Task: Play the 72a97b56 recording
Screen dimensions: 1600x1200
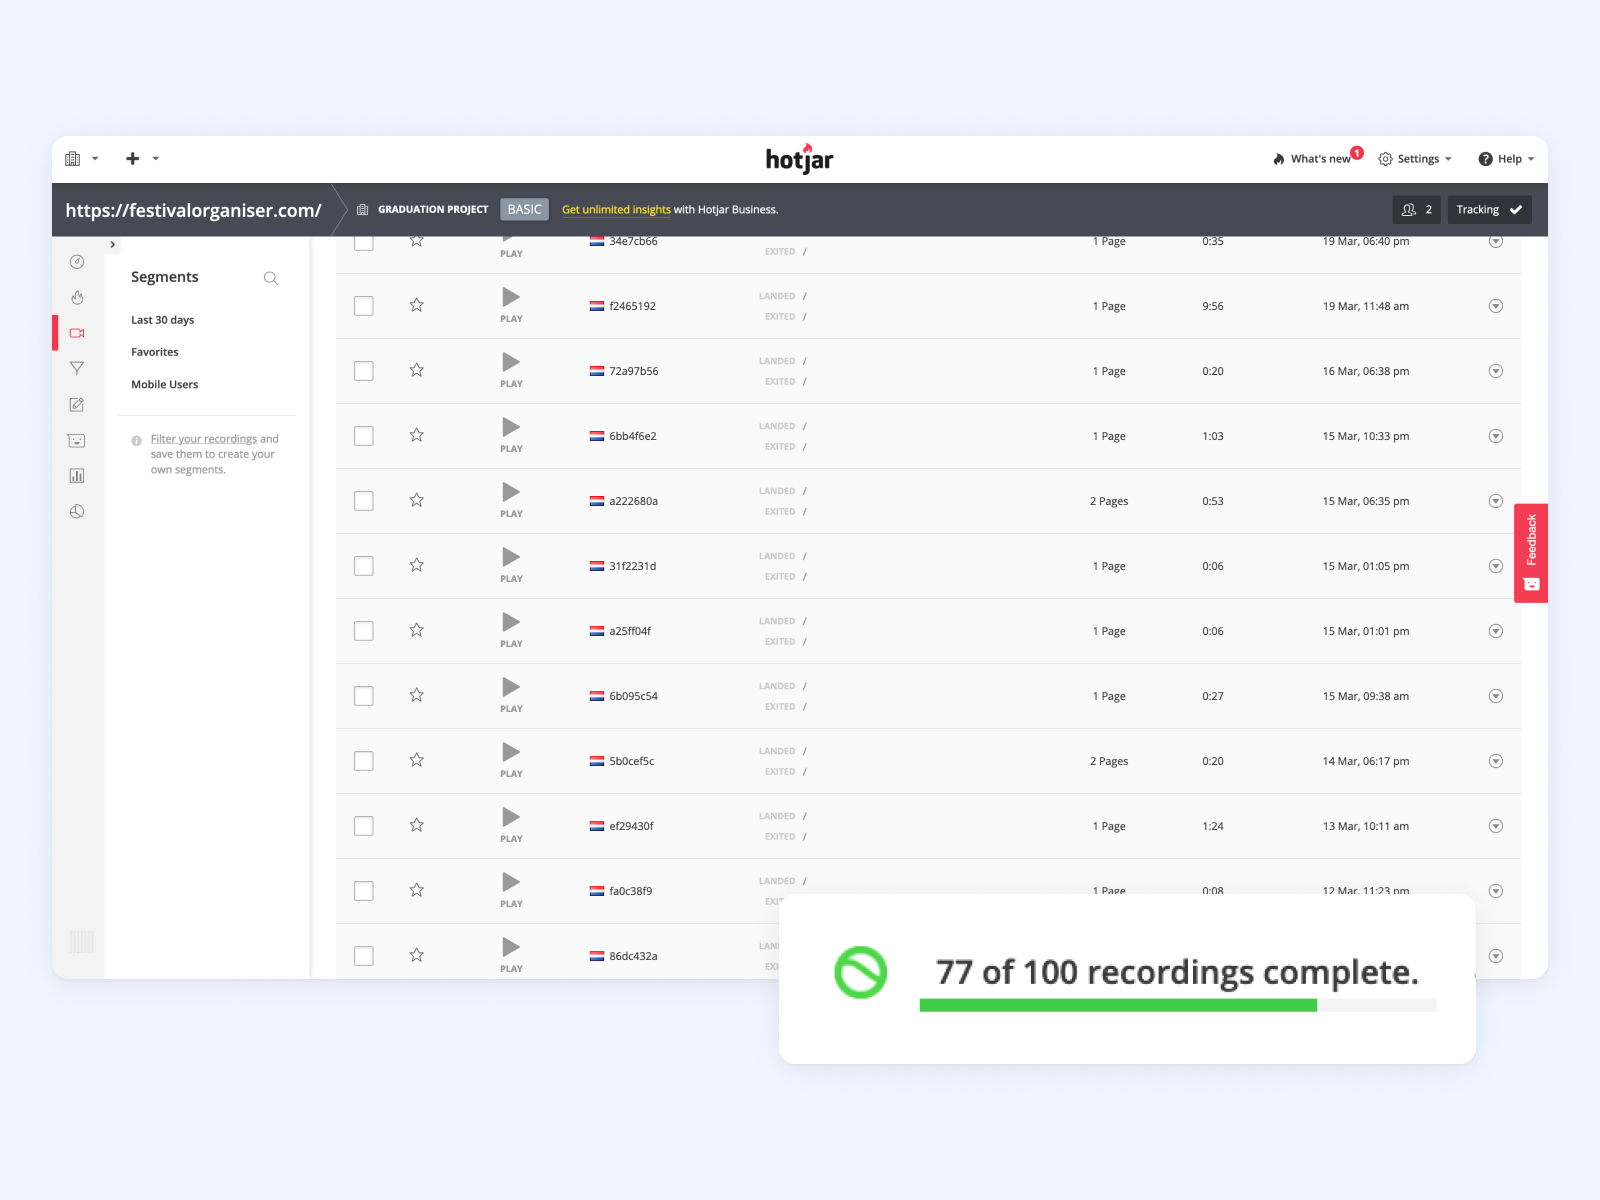Action: pyautogui.click(x=511, y=363)
